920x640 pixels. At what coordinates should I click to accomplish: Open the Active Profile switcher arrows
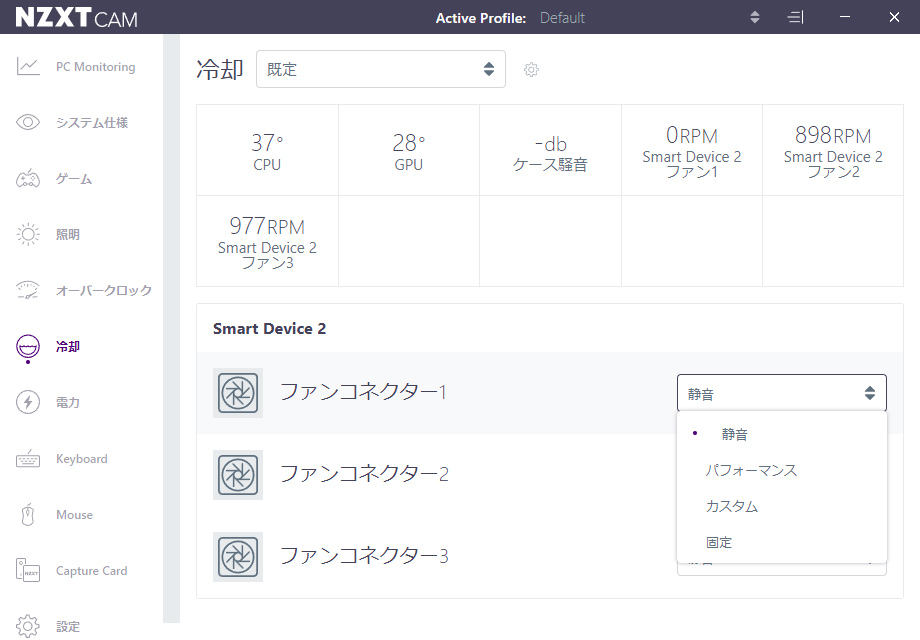click(x=755, y=18)
